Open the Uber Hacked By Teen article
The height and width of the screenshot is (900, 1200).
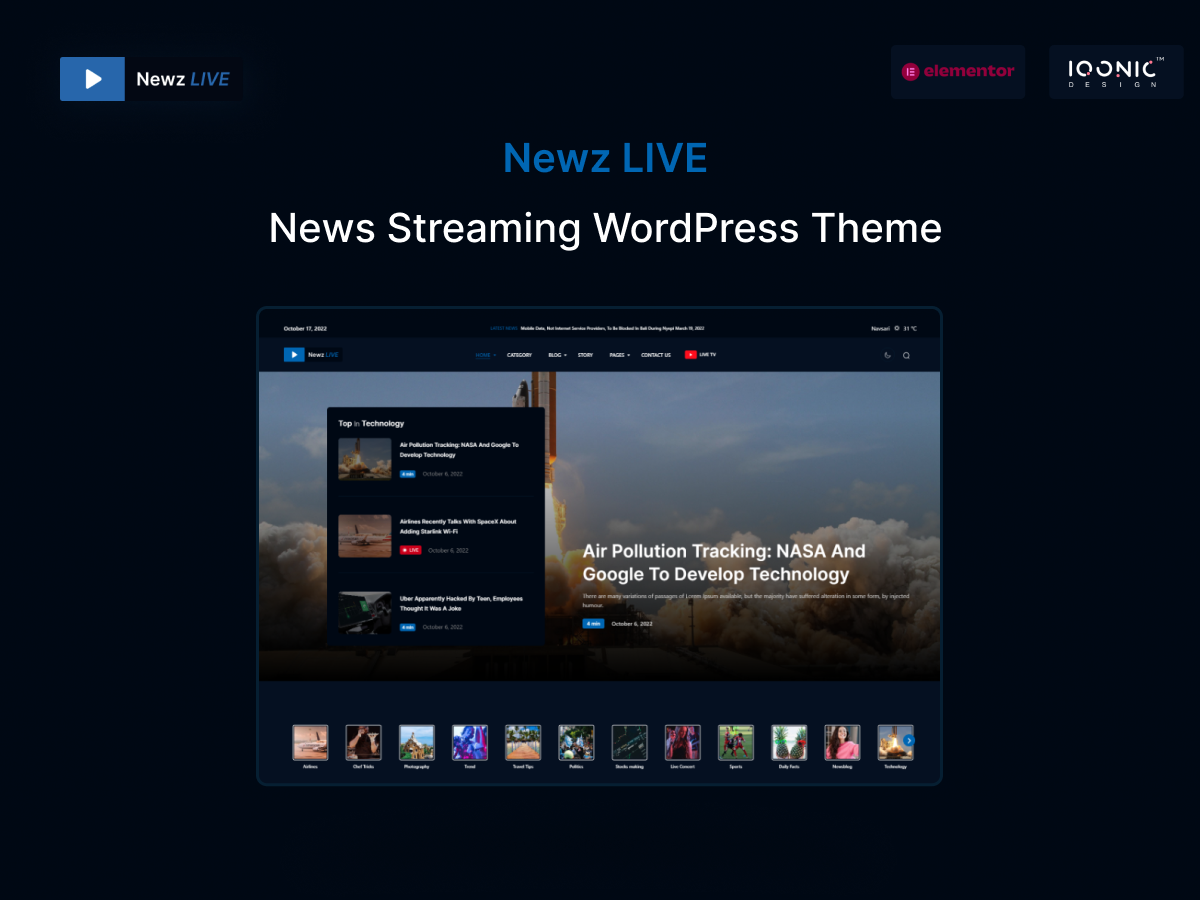[461, 603]
